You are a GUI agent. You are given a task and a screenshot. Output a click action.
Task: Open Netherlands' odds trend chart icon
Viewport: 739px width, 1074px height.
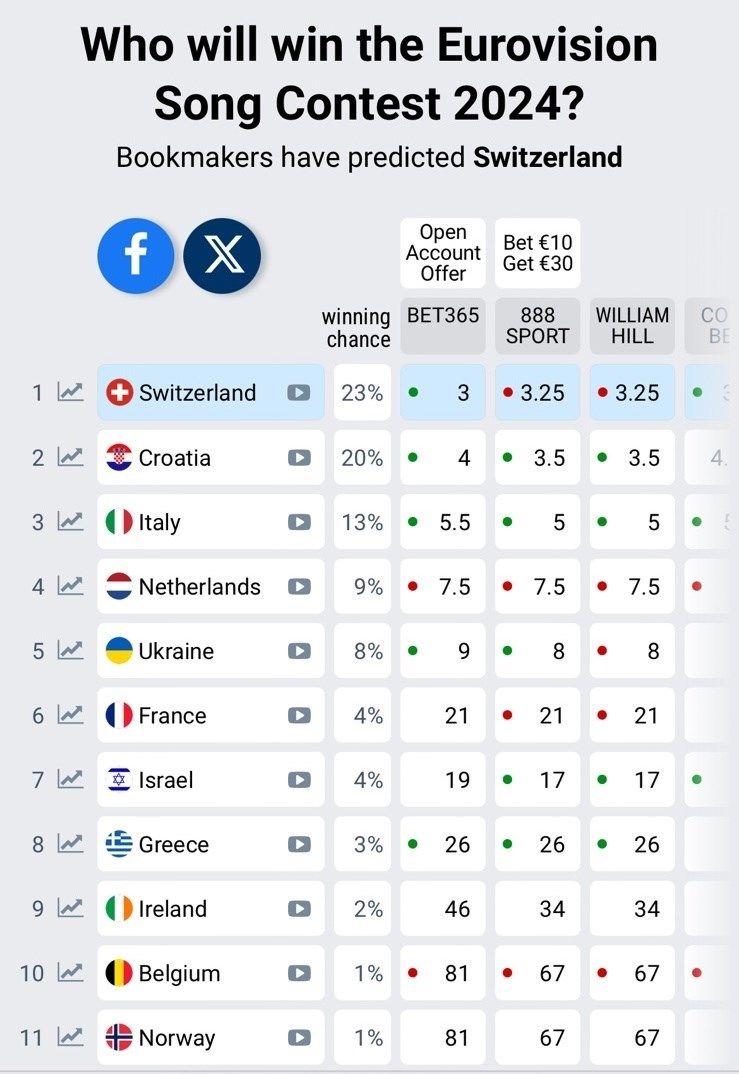click(x=70, y=587)
